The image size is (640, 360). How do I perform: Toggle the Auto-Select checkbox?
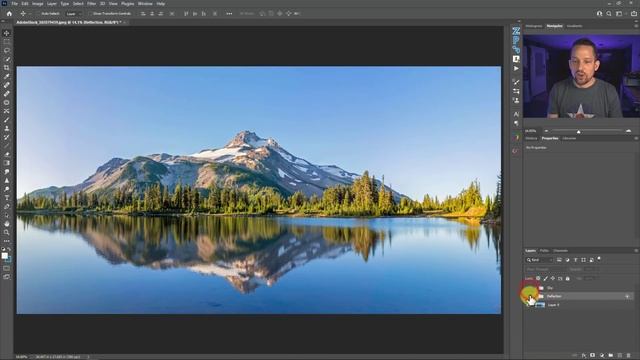(x=38, y=13)
